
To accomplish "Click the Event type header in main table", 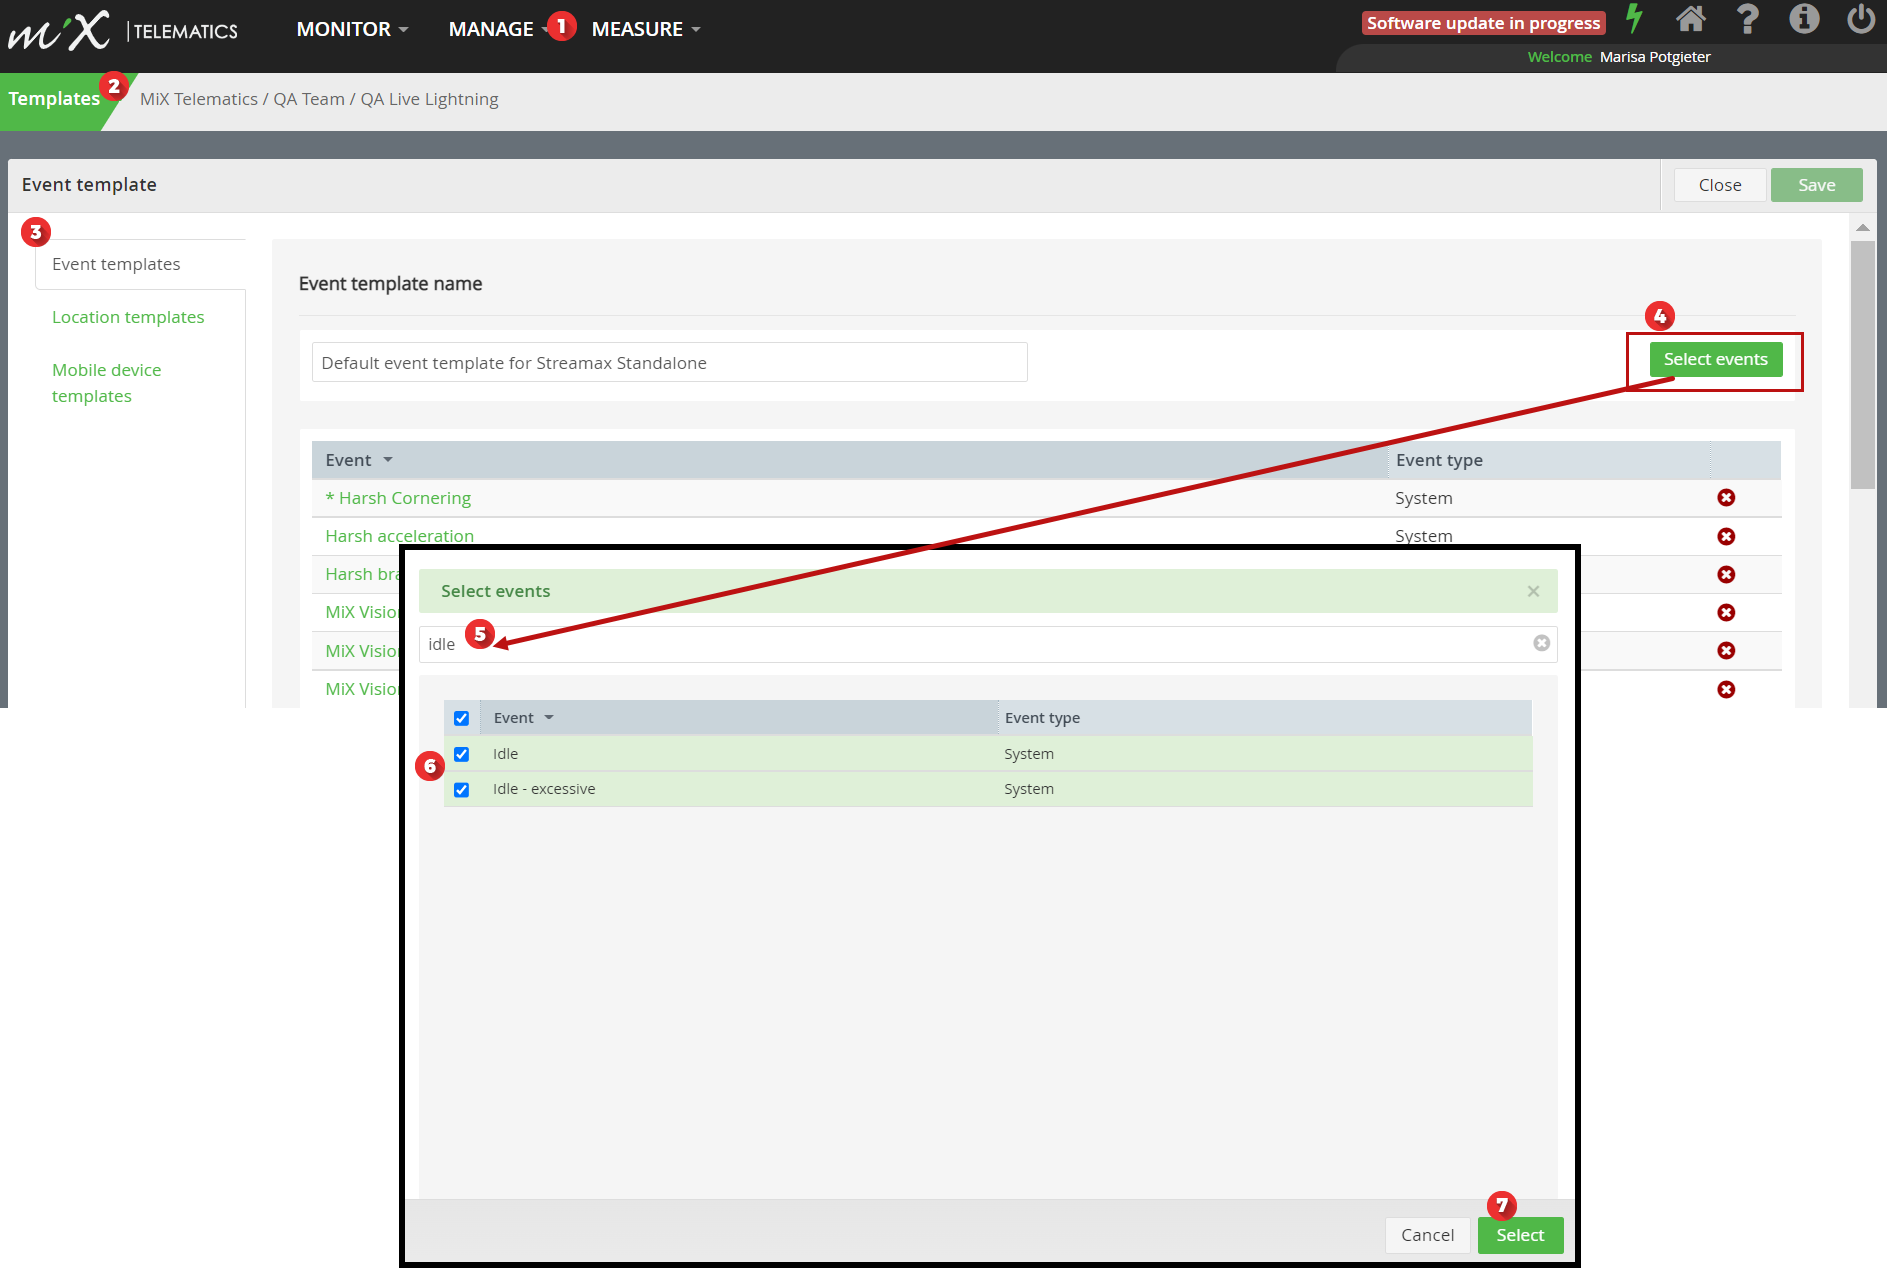I will [x=1439, y=460].
